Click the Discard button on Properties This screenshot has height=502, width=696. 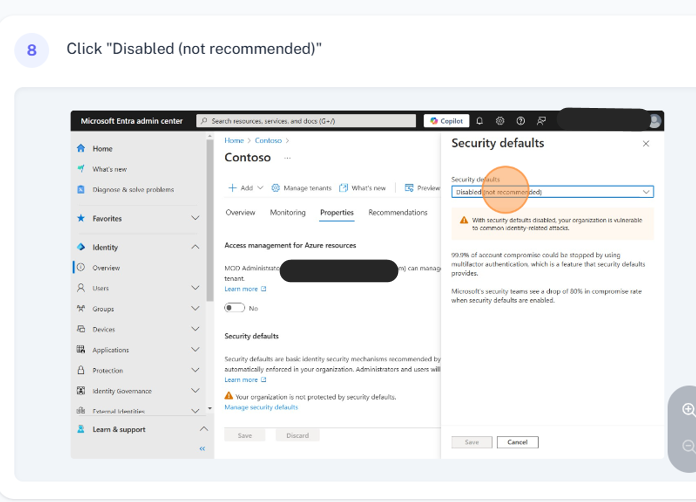(297, 435)
